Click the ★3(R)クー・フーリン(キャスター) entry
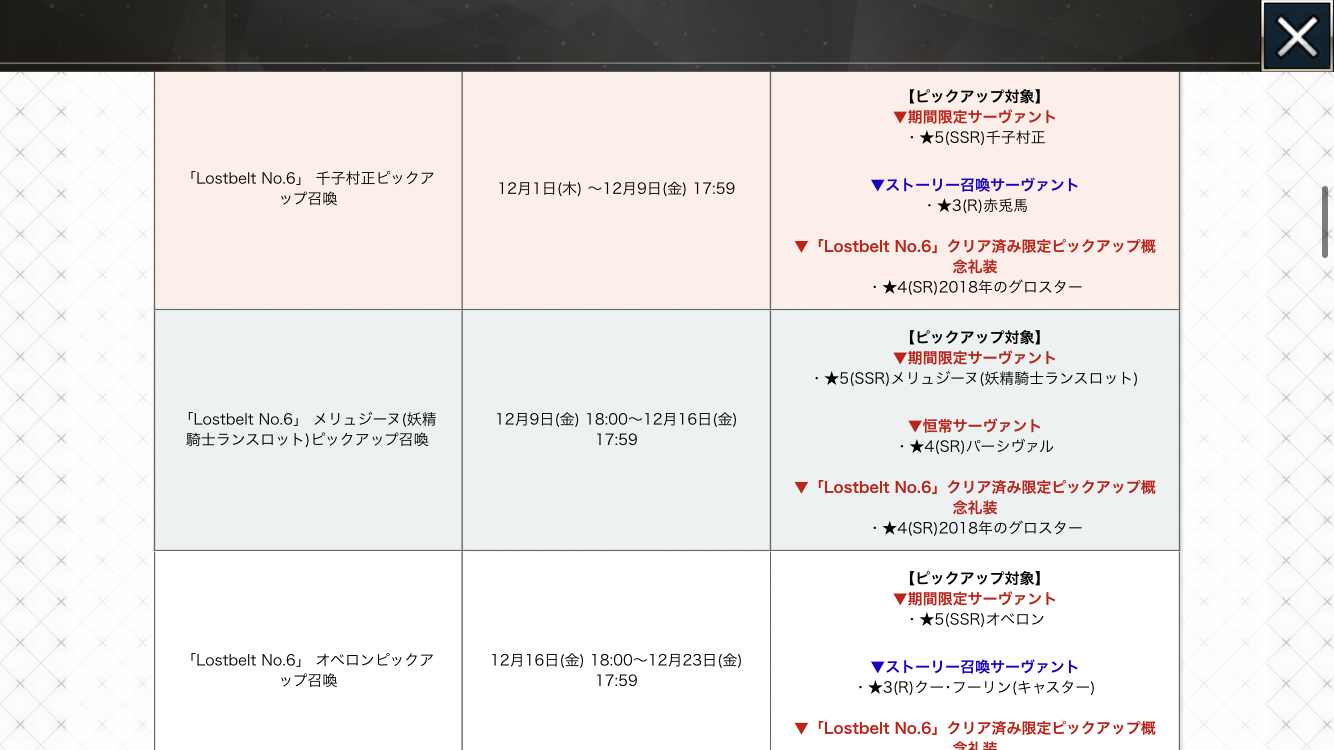The image size is (1334, 750). pyautogui.click(x=975, y=688)
